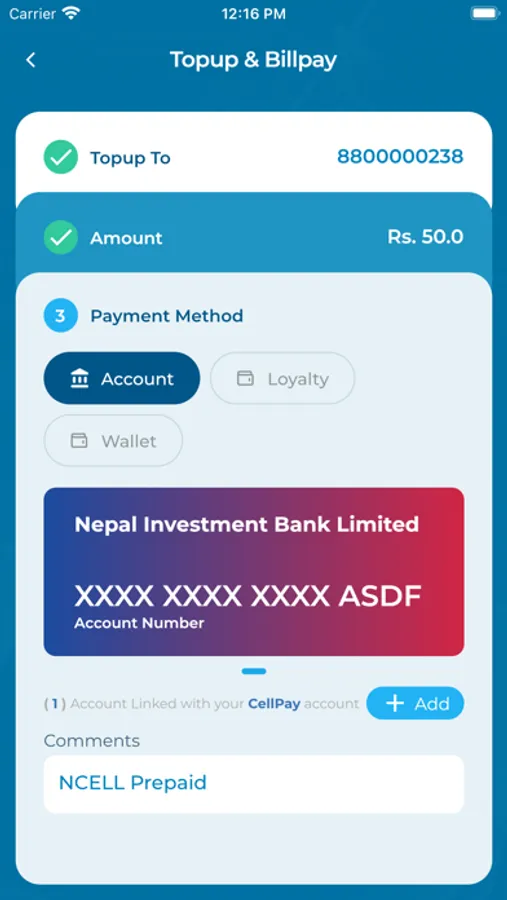Tap the back arrow icon

coord(31,60)
